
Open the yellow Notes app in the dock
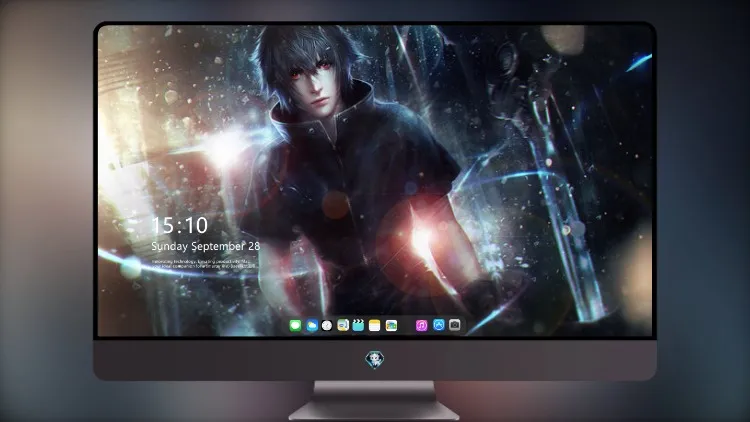(375, 326)
